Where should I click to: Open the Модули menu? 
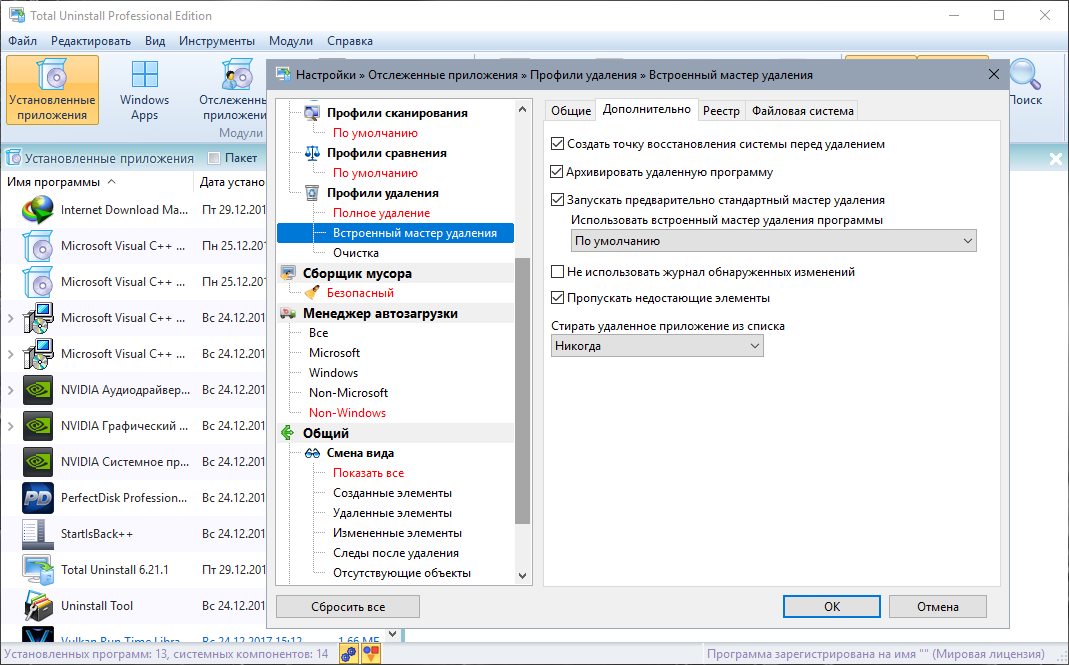point(290,41)
